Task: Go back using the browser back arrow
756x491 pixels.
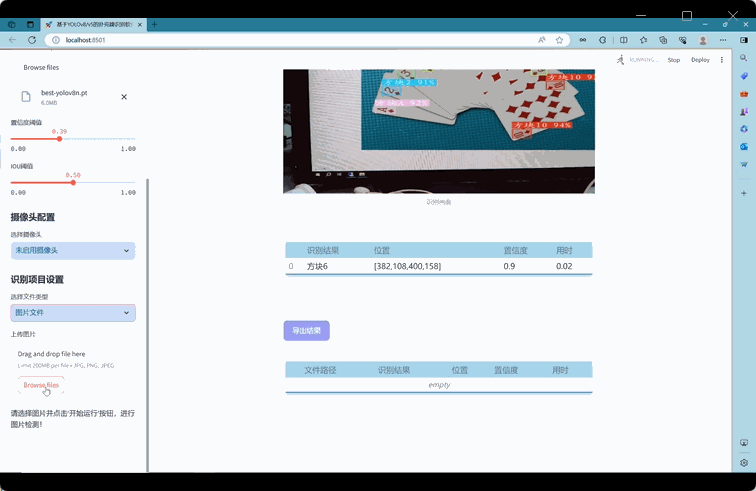Action: pos(13,40)
